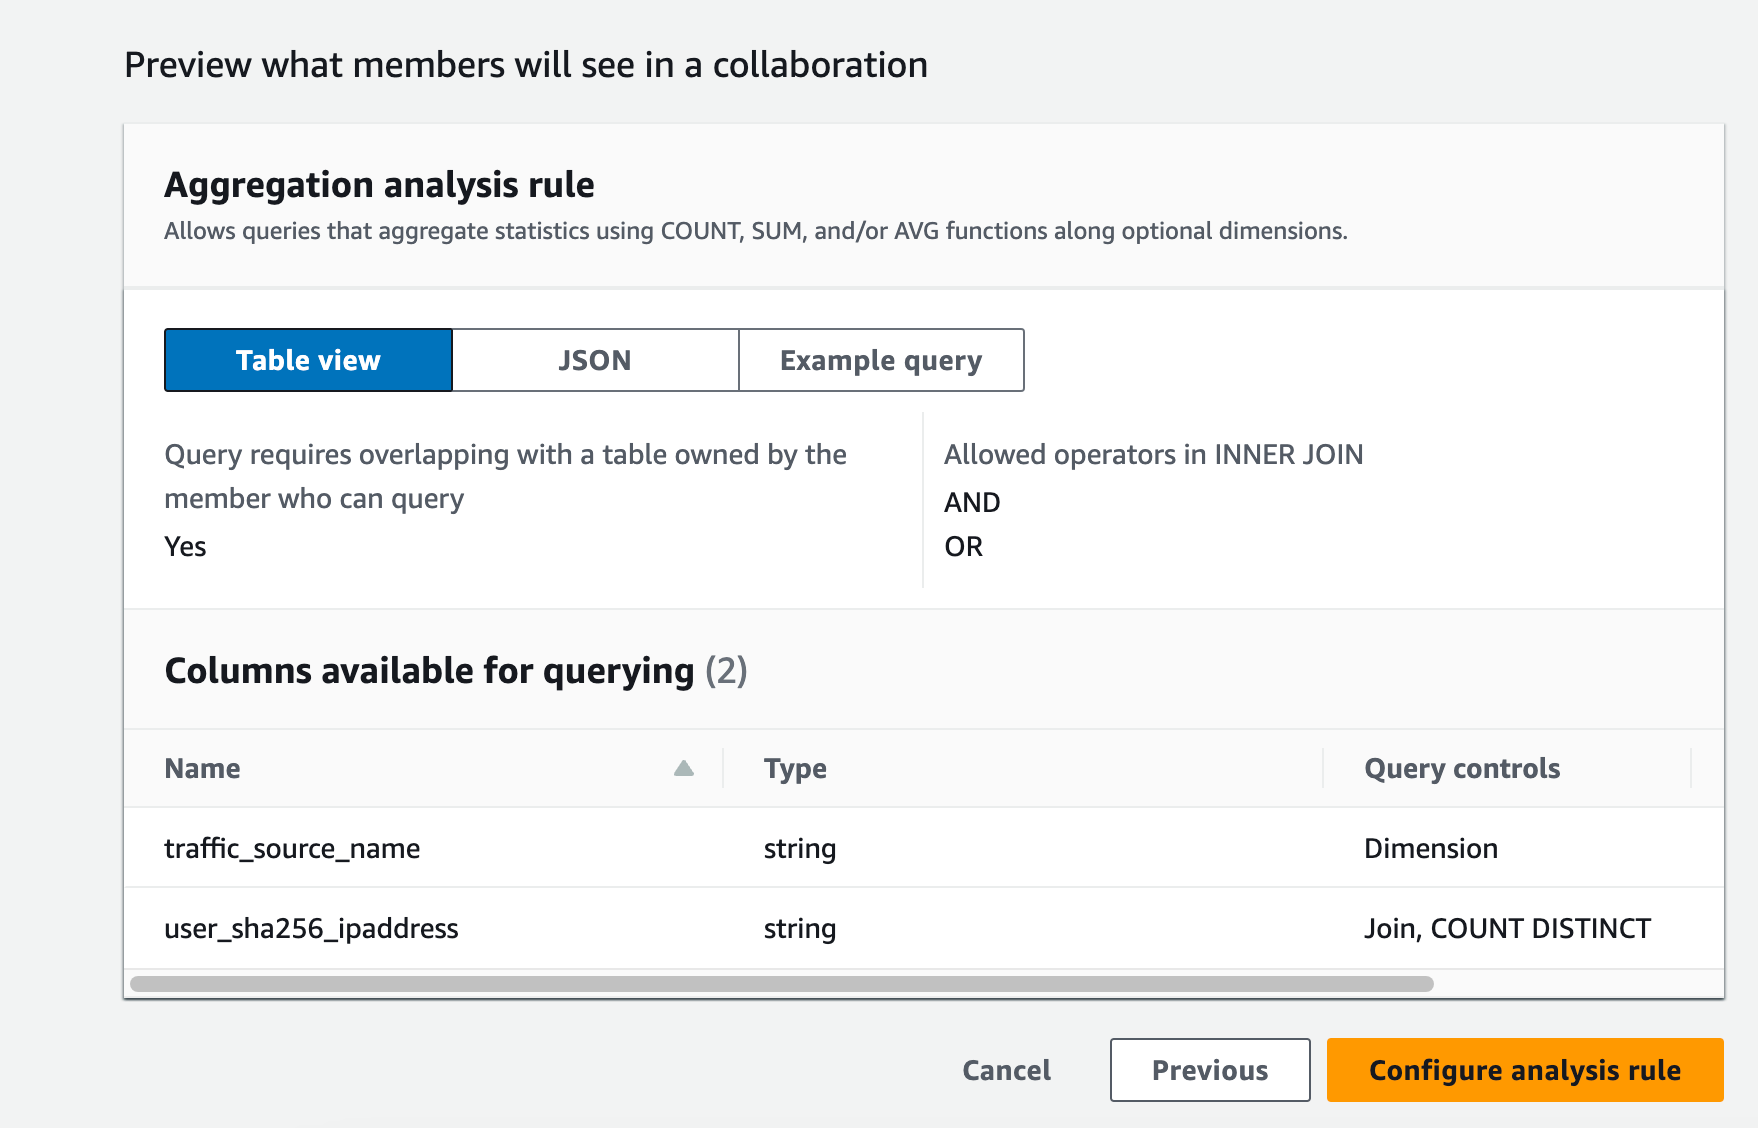Click the Dimension query control cell

click(1431, 848)
